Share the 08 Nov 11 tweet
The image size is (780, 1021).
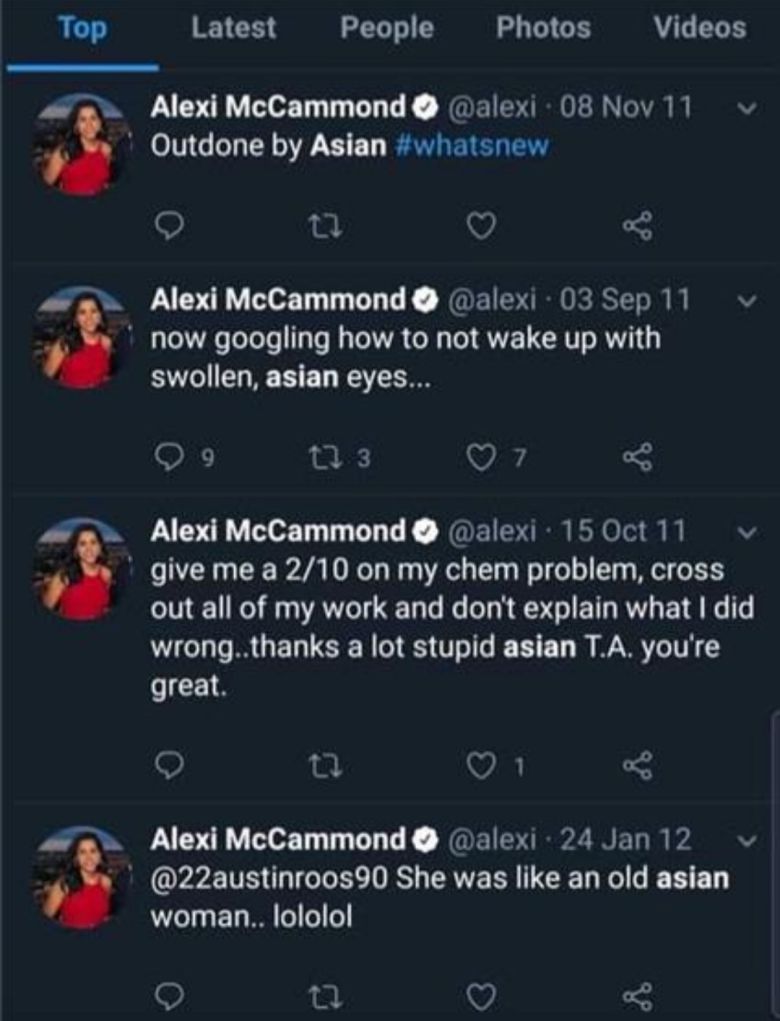point(636,228)
